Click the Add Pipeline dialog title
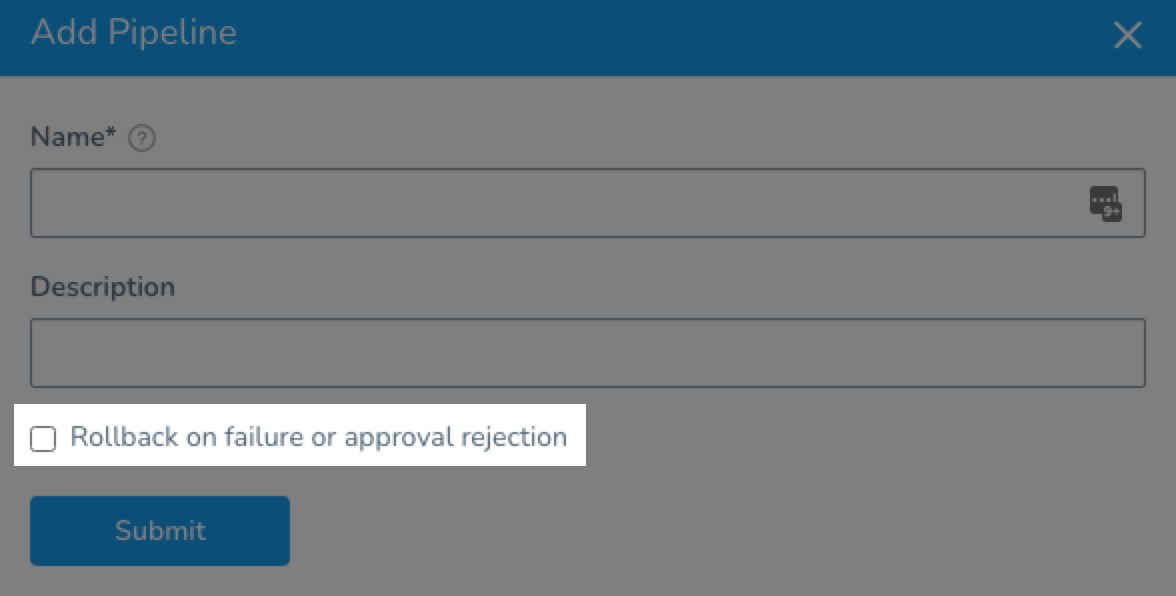This screenshot has height=596, width=1176. tap(134, 32)
